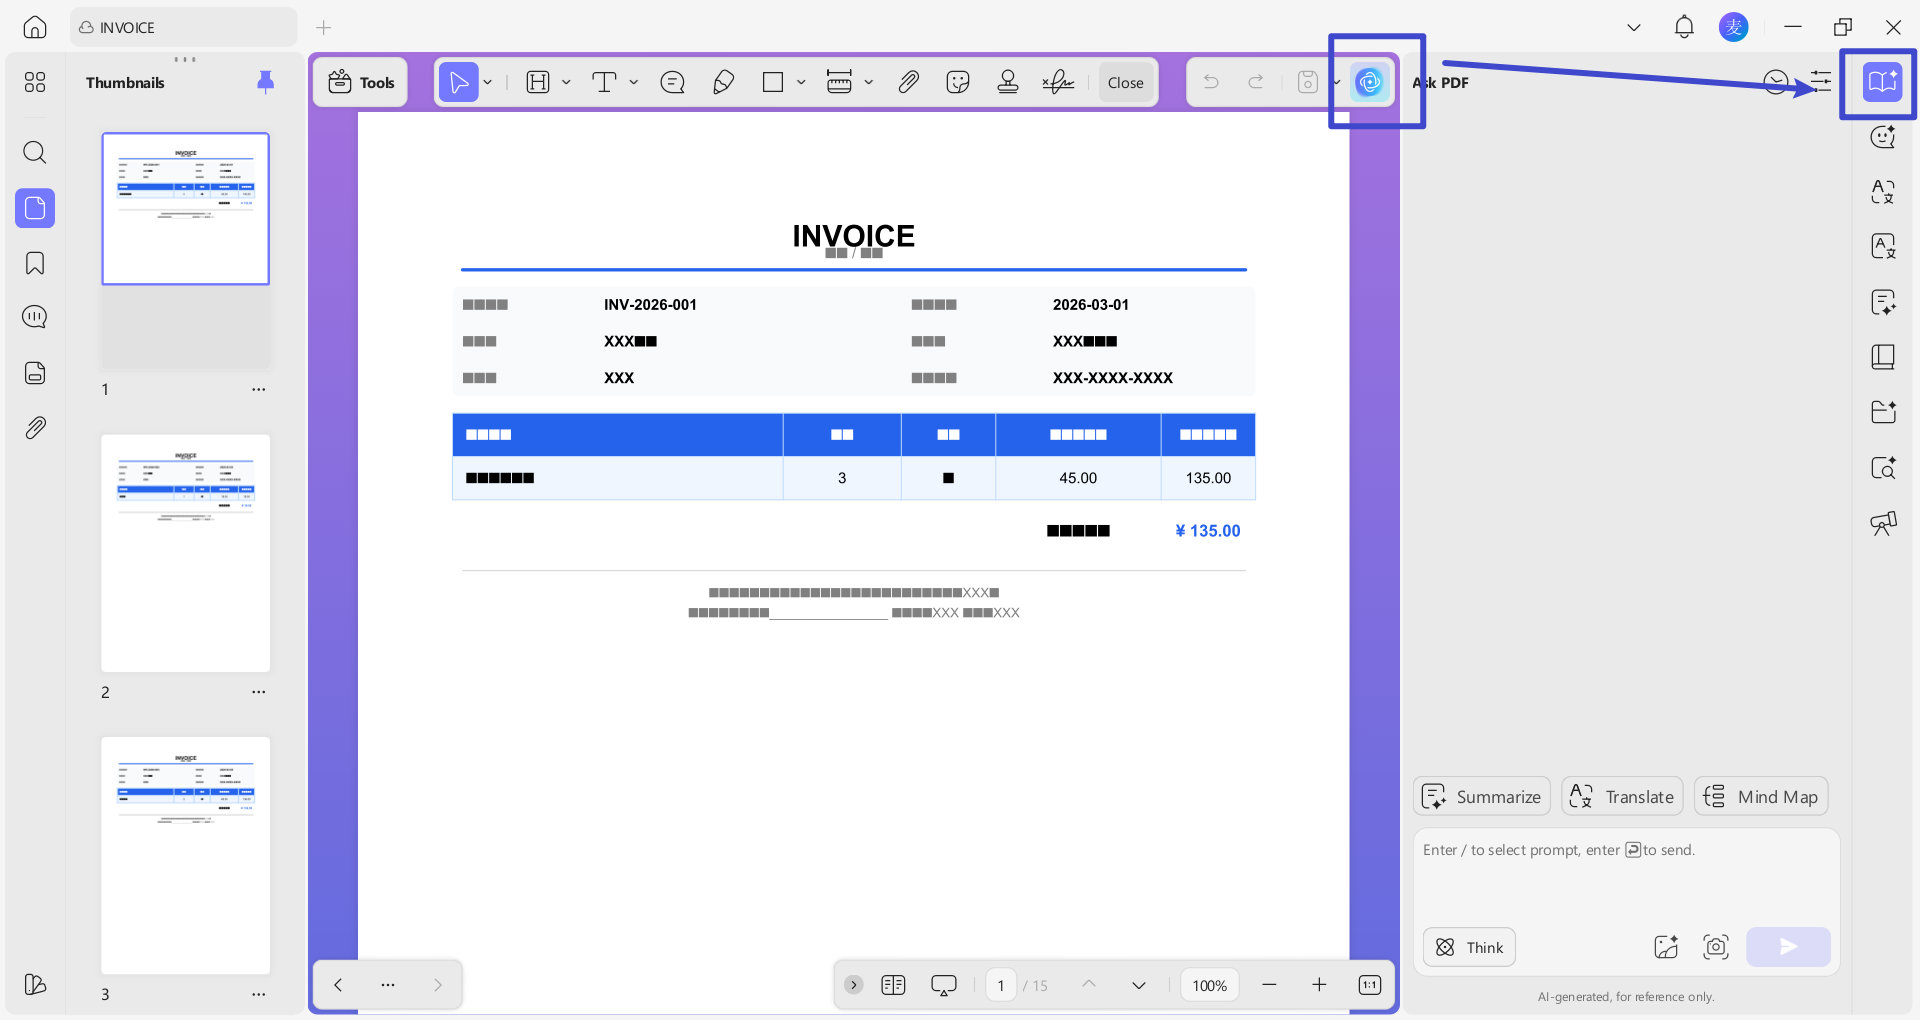The image size is (1920, 1020).
Task: Select the rectangle shape tool
Action: point(773,82)
